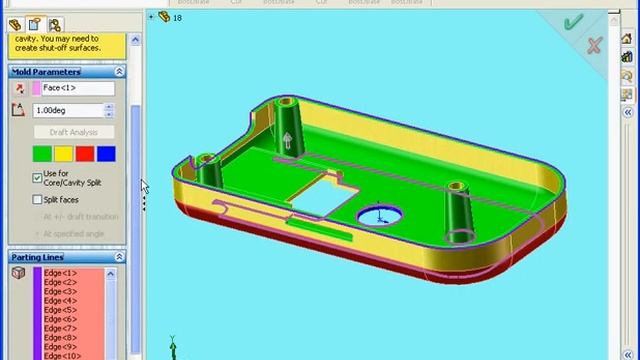The width and height of the screenshot is (640, 360).
Task: Click the yellow shut-off surfaces message box
Action: pyautogui.click(x=67, y=46)
